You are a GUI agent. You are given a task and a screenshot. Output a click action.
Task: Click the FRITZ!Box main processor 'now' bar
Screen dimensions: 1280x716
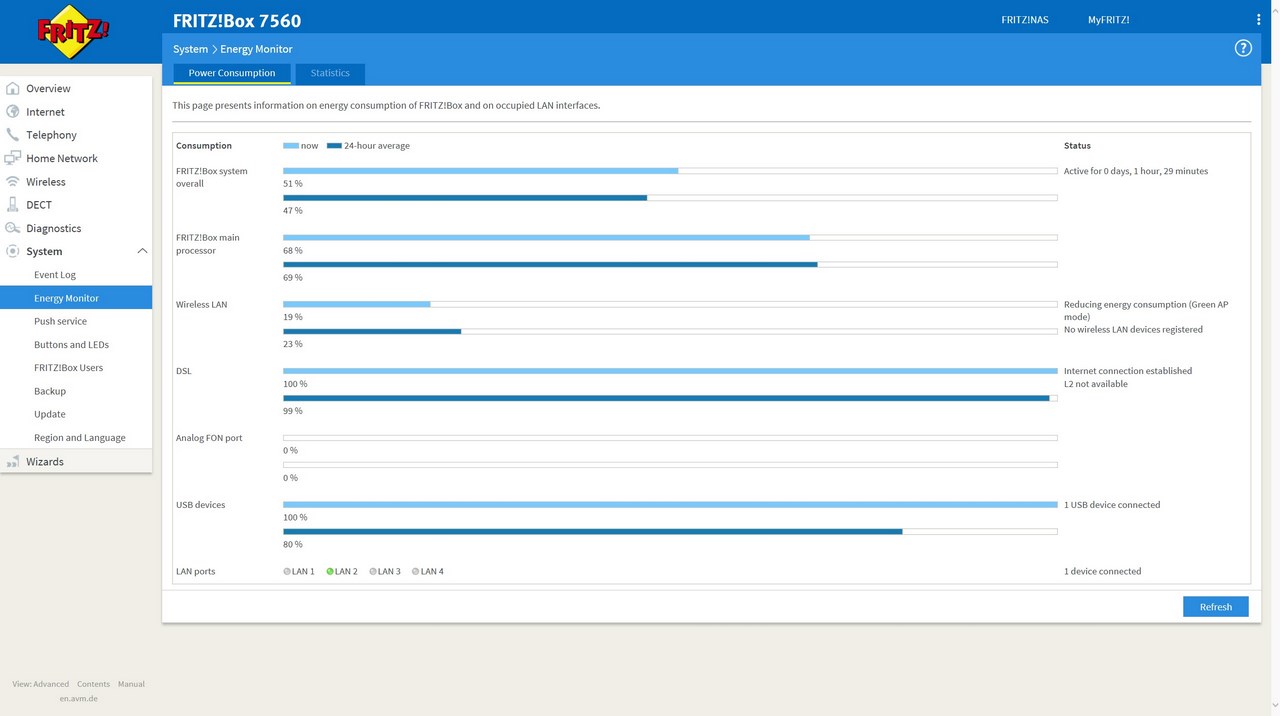[x=670, y=238]
